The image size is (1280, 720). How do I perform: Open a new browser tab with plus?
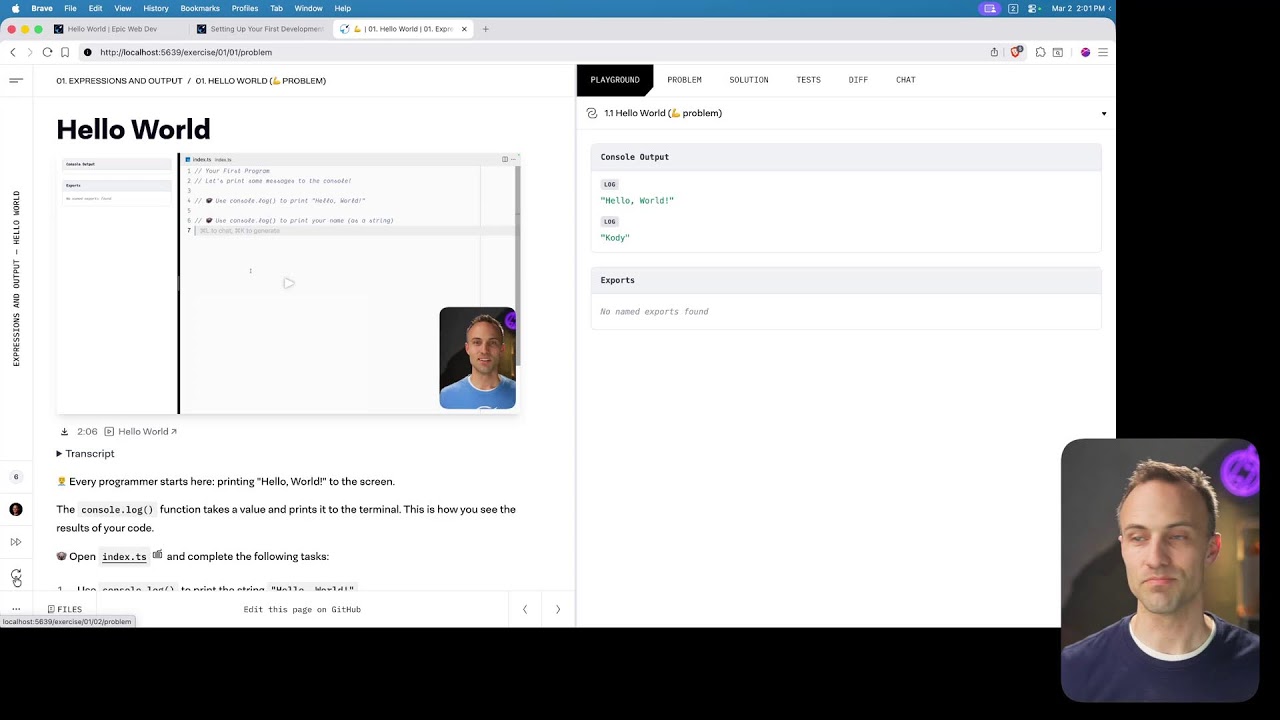pyautogui.click(x=486, y=29)
